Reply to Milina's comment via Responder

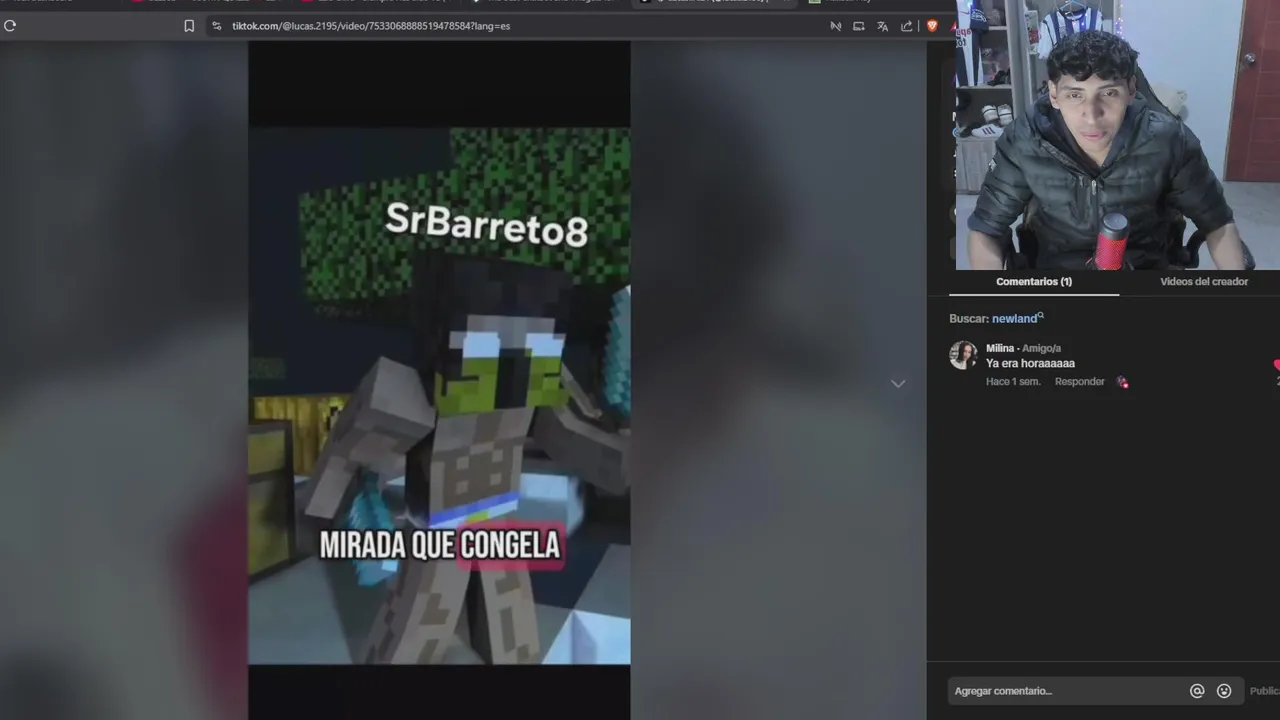(1079, 382)
